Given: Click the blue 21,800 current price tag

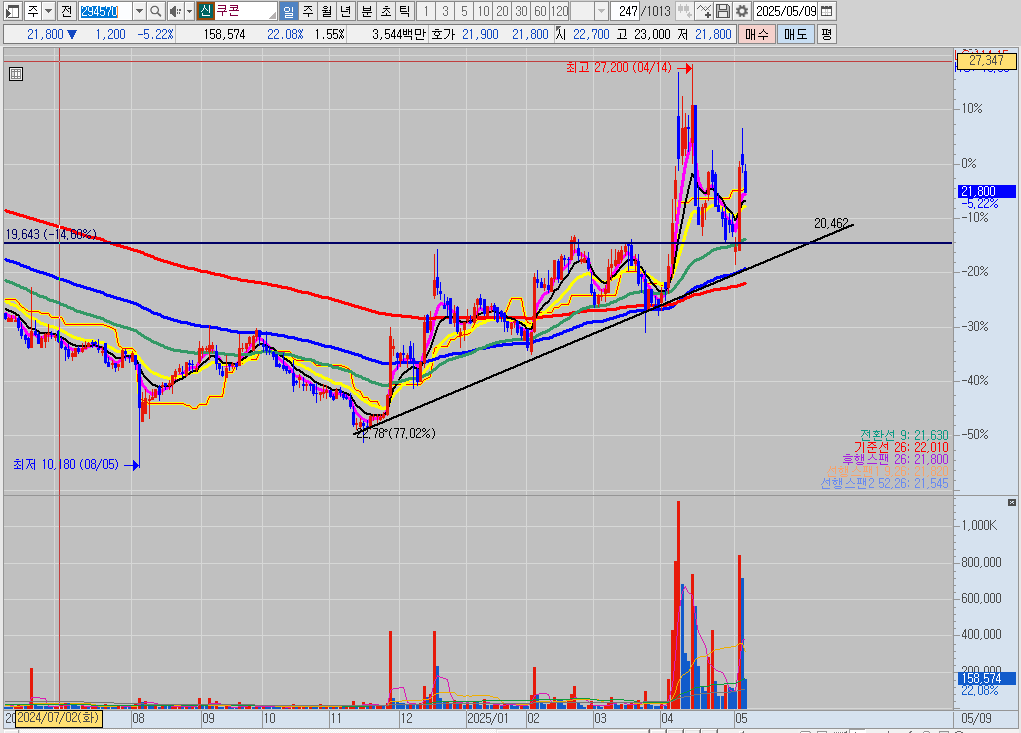Looking at the screenshot, I should [x=988, y=191].
